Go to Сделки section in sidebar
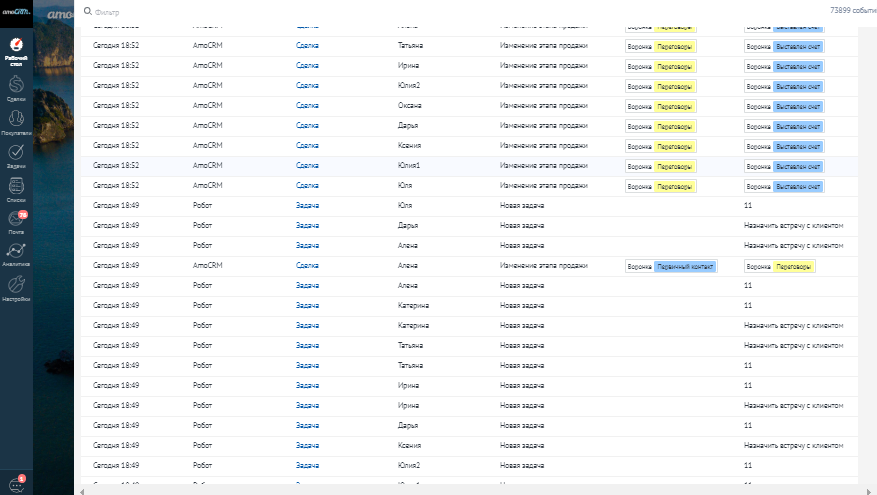 pos(16,88)
